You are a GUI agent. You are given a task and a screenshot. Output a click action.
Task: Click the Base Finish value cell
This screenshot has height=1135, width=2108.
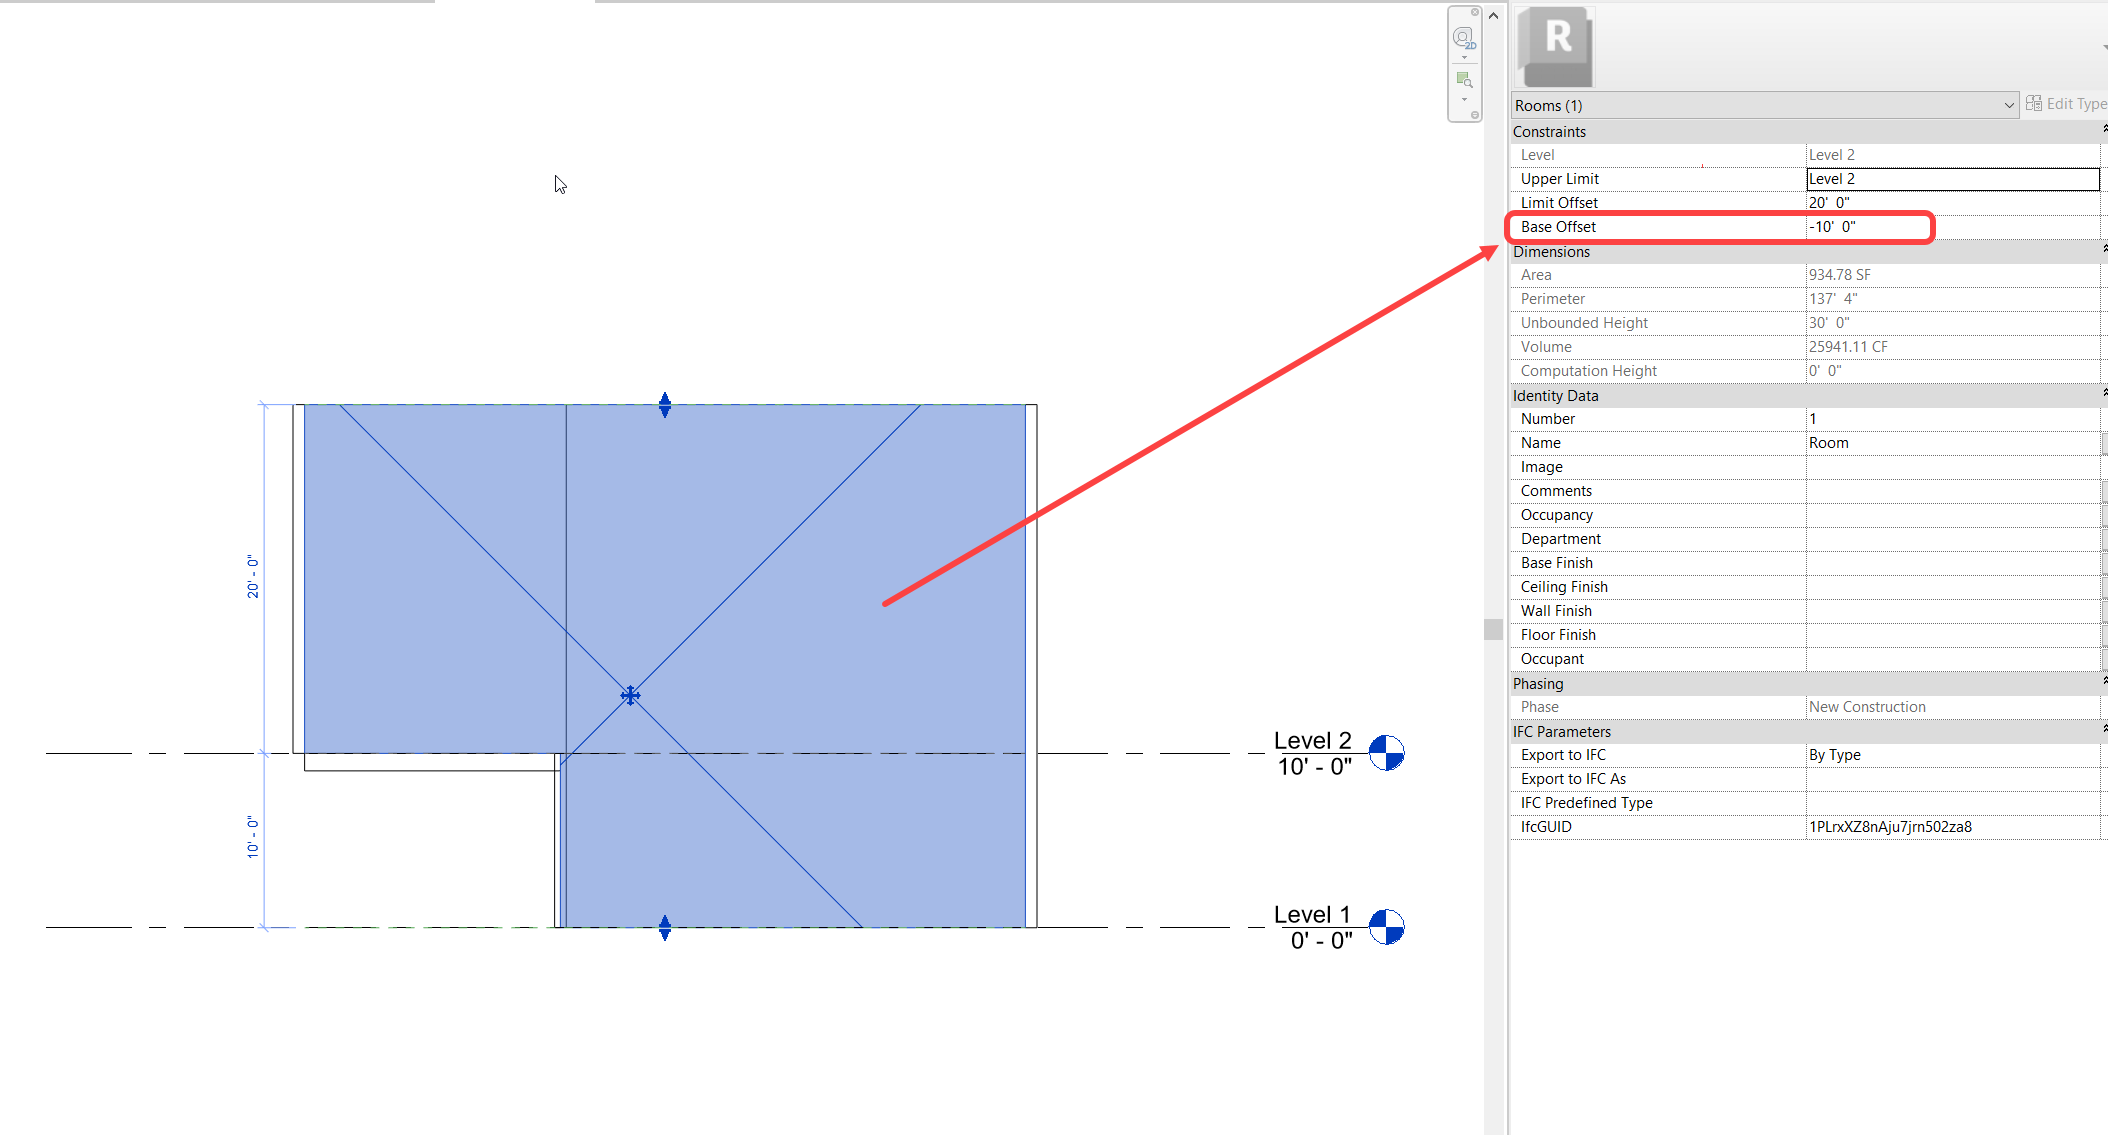(1953, 563)
